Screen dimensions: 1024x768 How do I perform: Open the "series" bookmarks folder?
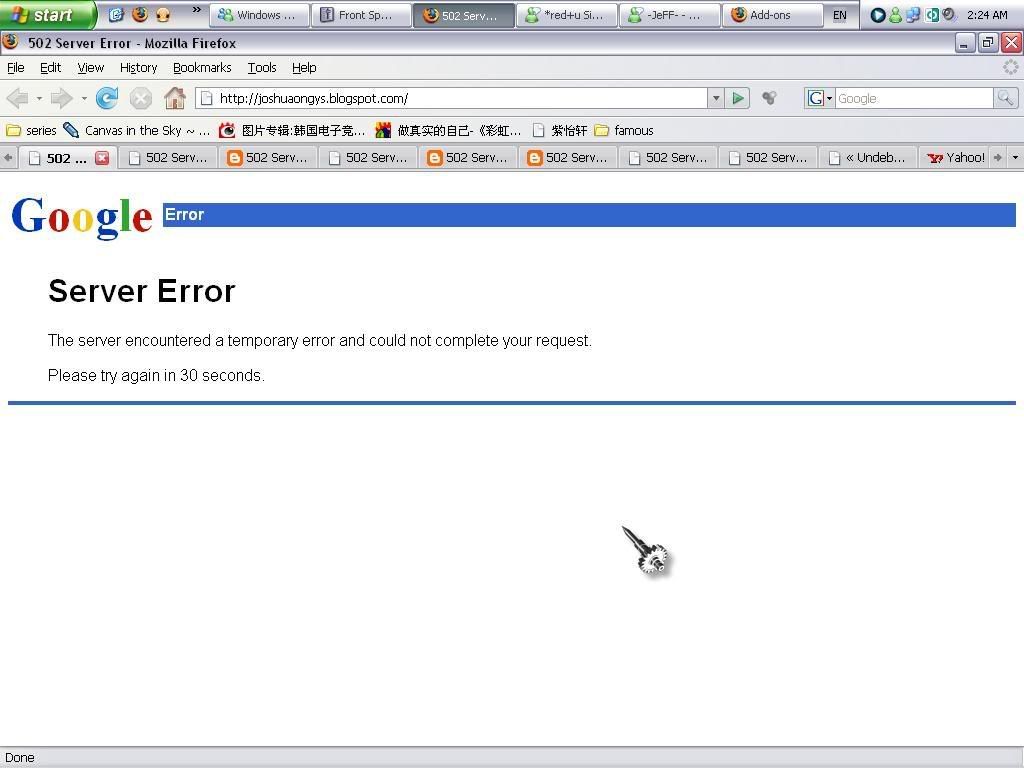click(x=31, y=131)
